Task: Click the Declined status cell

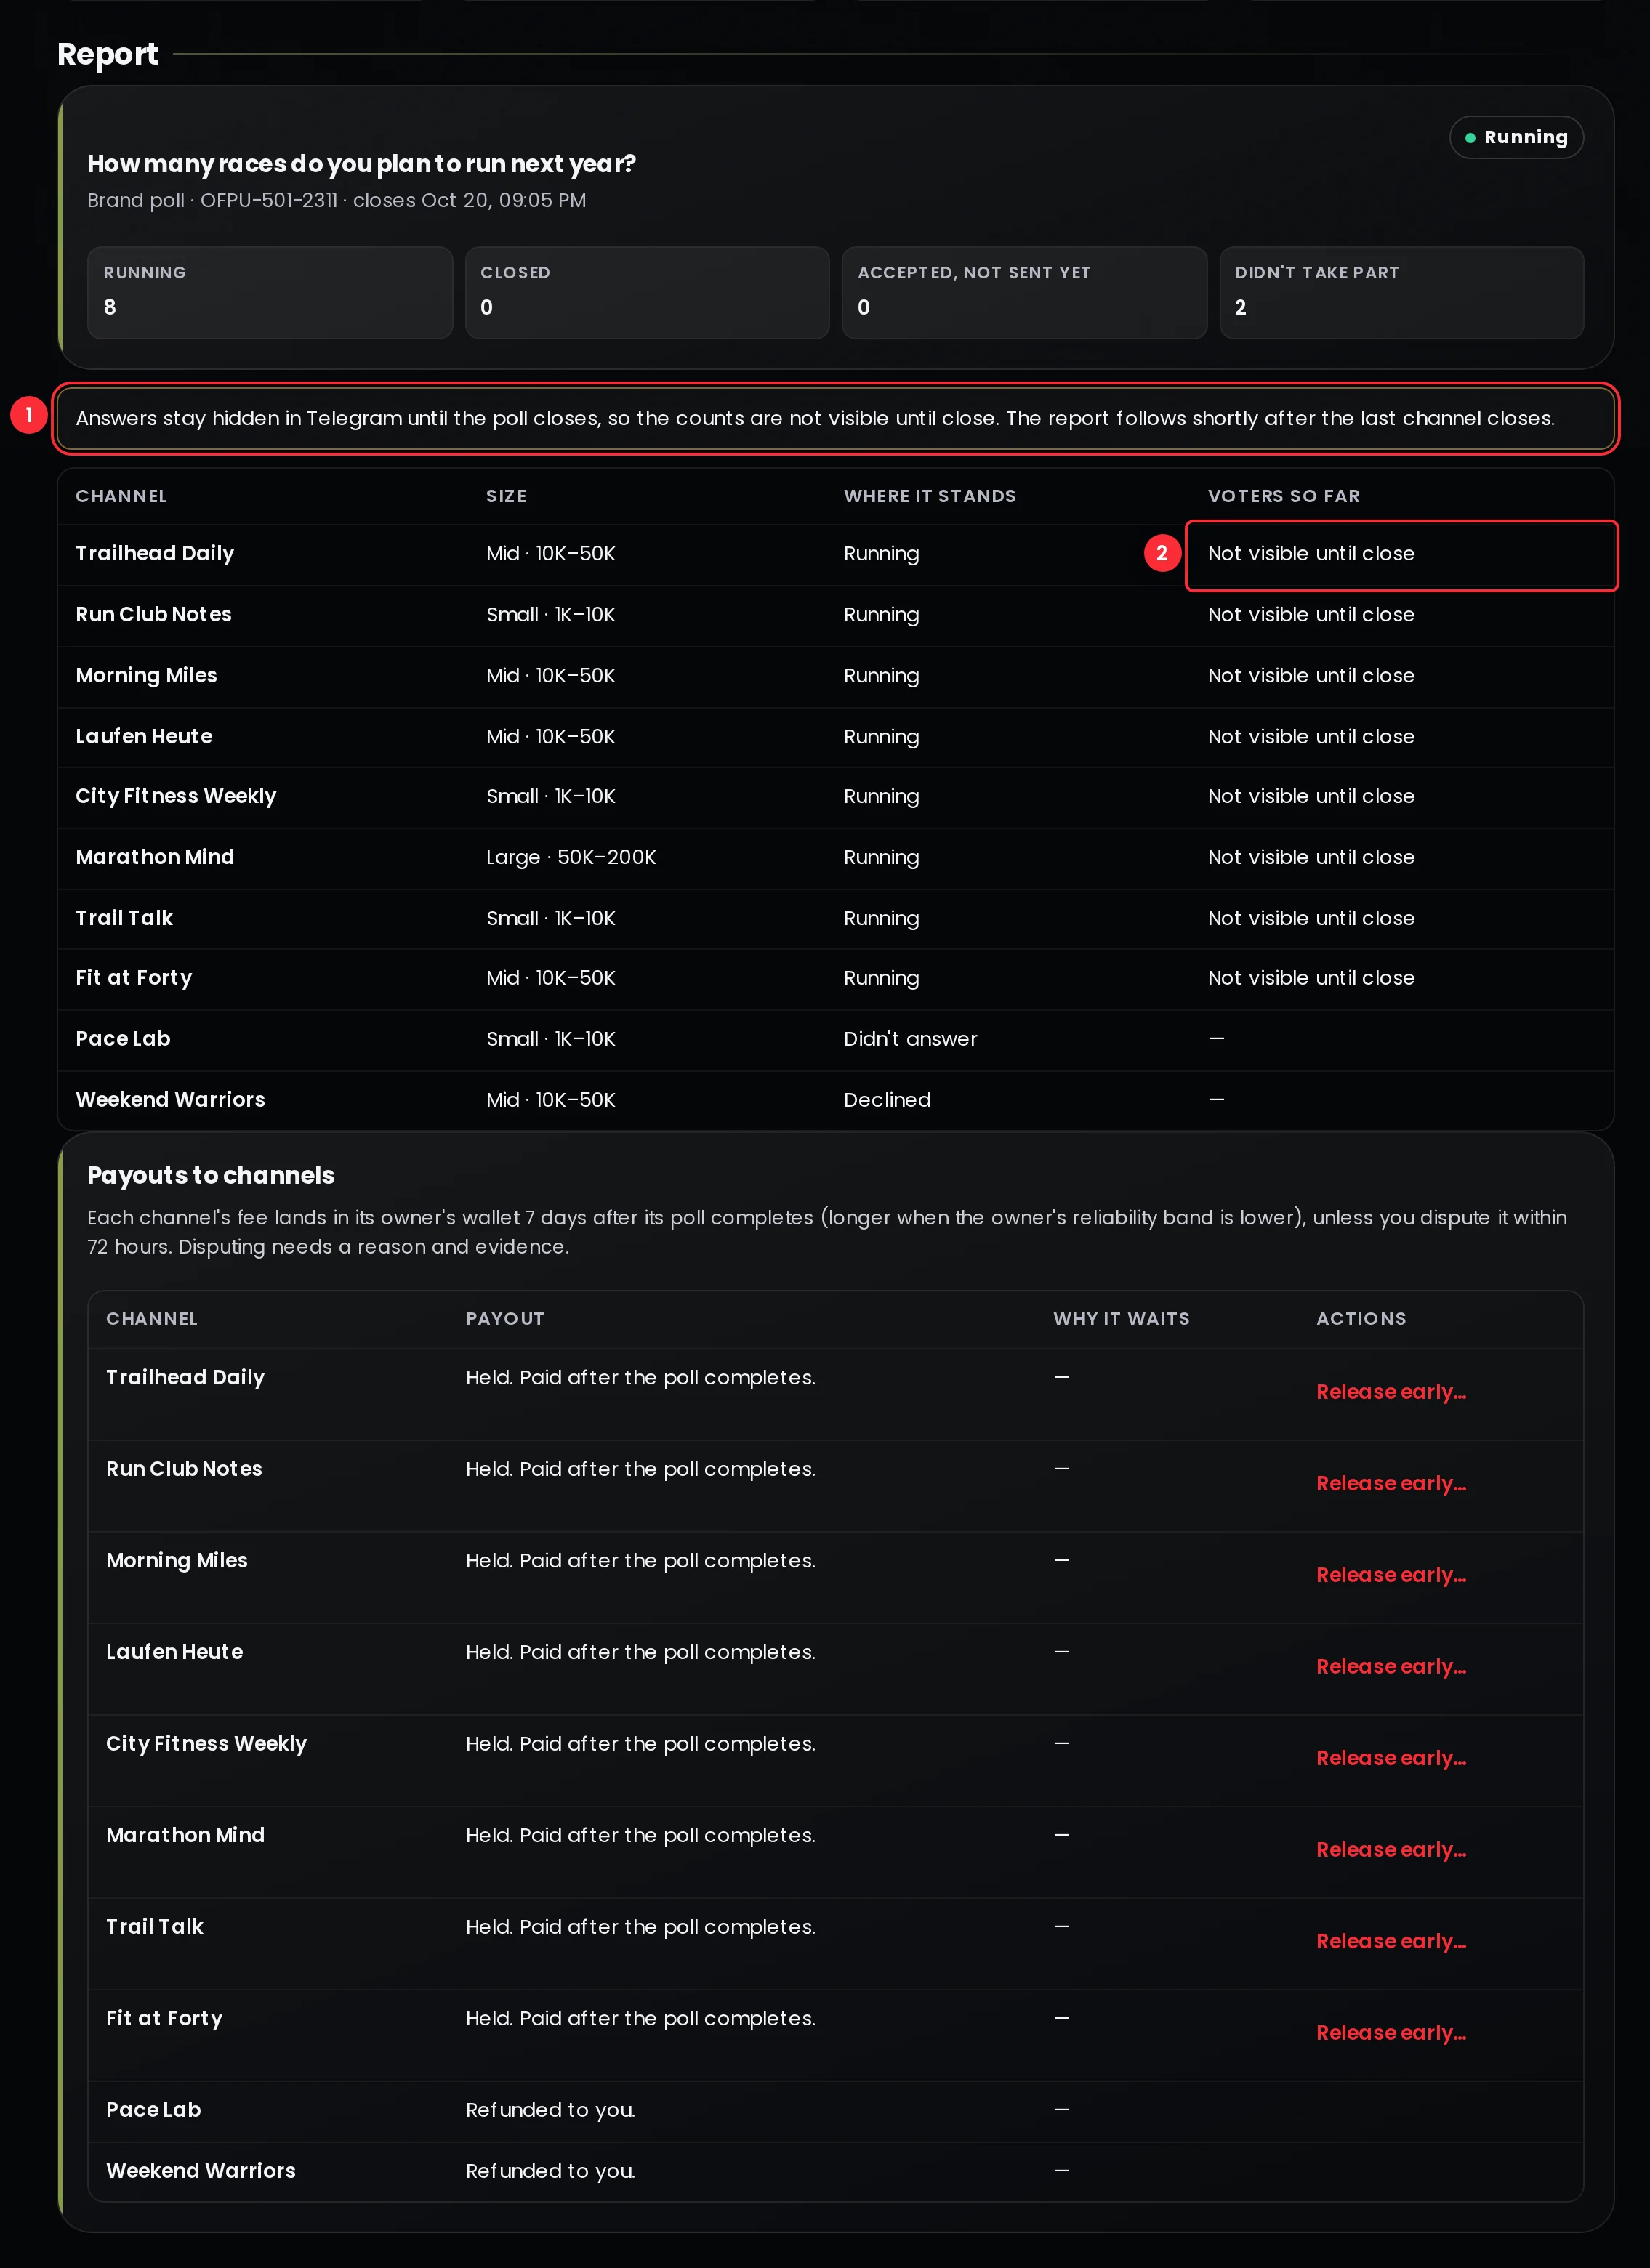Action: [887, 1101]
